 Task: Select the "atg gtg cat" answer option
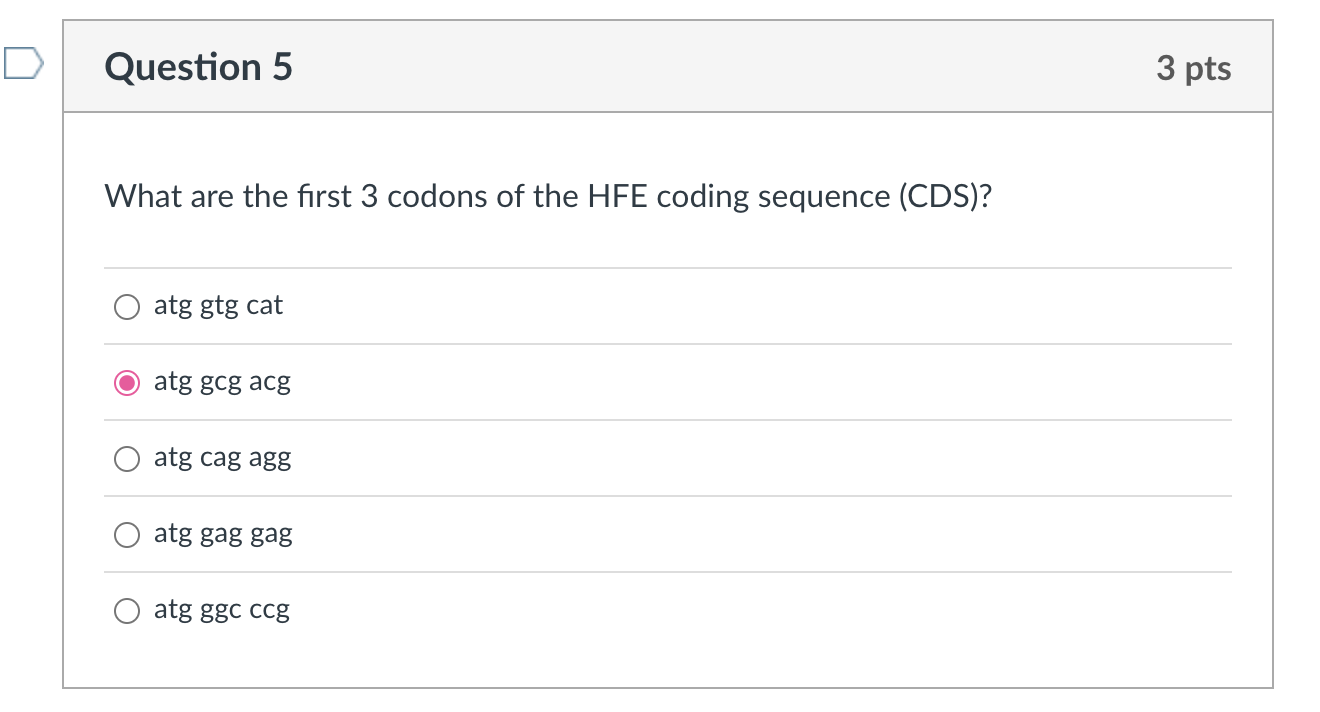coord(126,306)
